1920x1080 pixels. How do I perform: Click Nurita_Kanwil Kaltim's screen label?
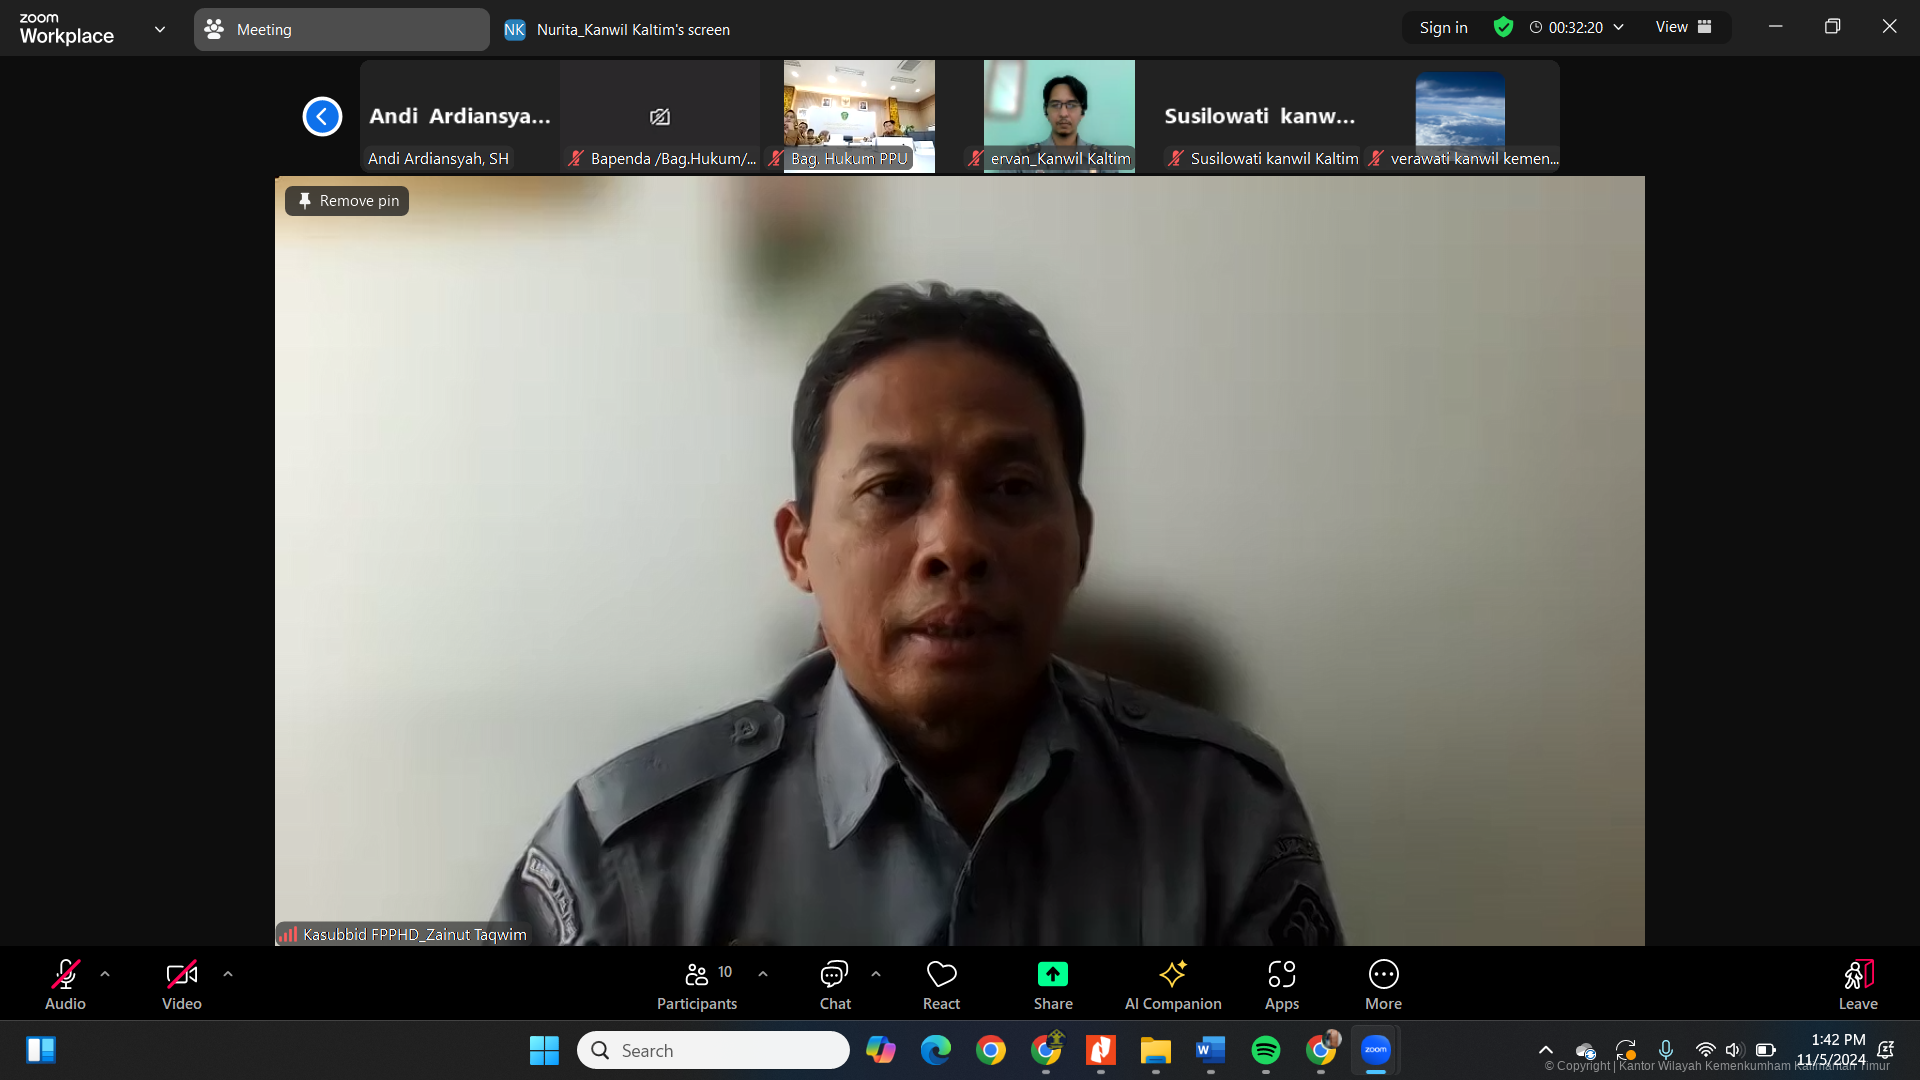(x=633, y=30)
